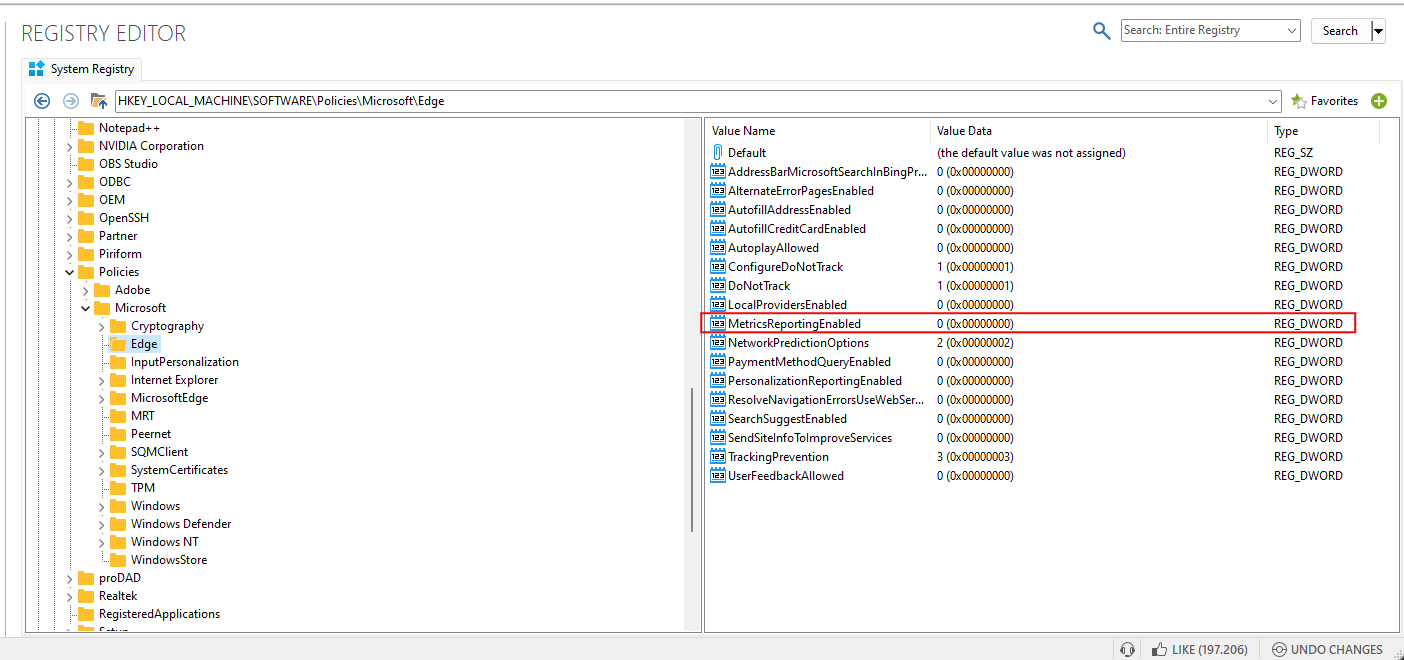Screen dimensions: 1404x660
Task: Click the Default string value paperclip icon
Action: 717,153
